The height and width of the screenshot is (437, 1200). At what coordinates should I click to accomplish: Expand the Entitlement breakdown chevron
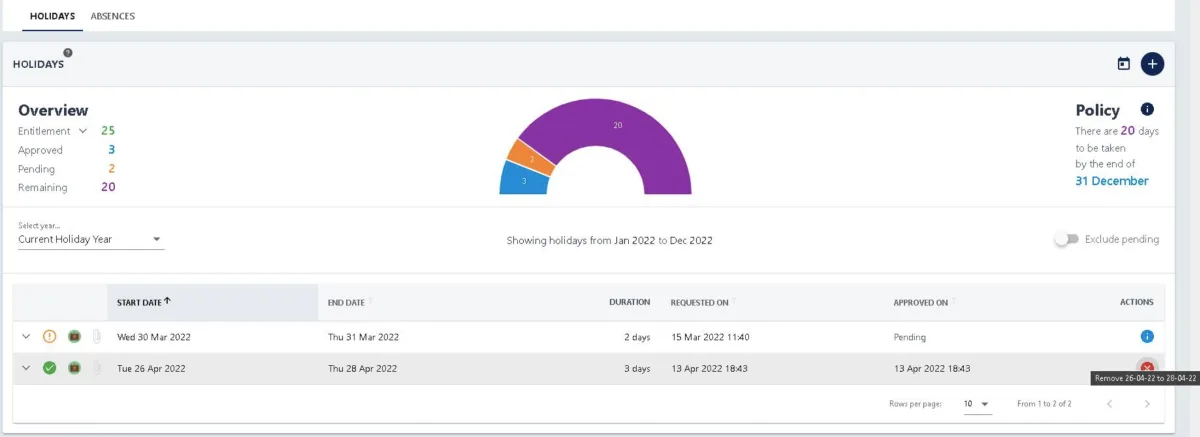click(83, 131)
